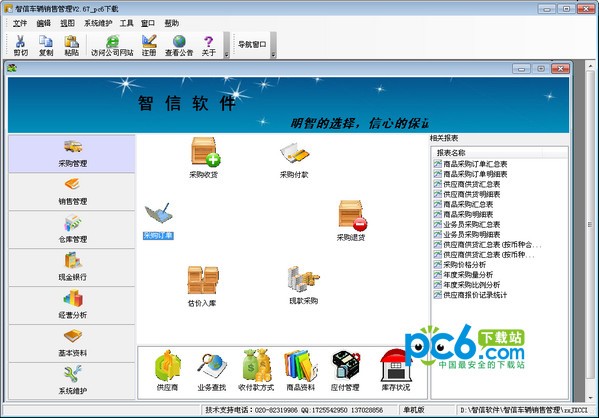Open report 年度采购比例分析
The height and width of the screenshot is (418, 599).
point(467,285)
